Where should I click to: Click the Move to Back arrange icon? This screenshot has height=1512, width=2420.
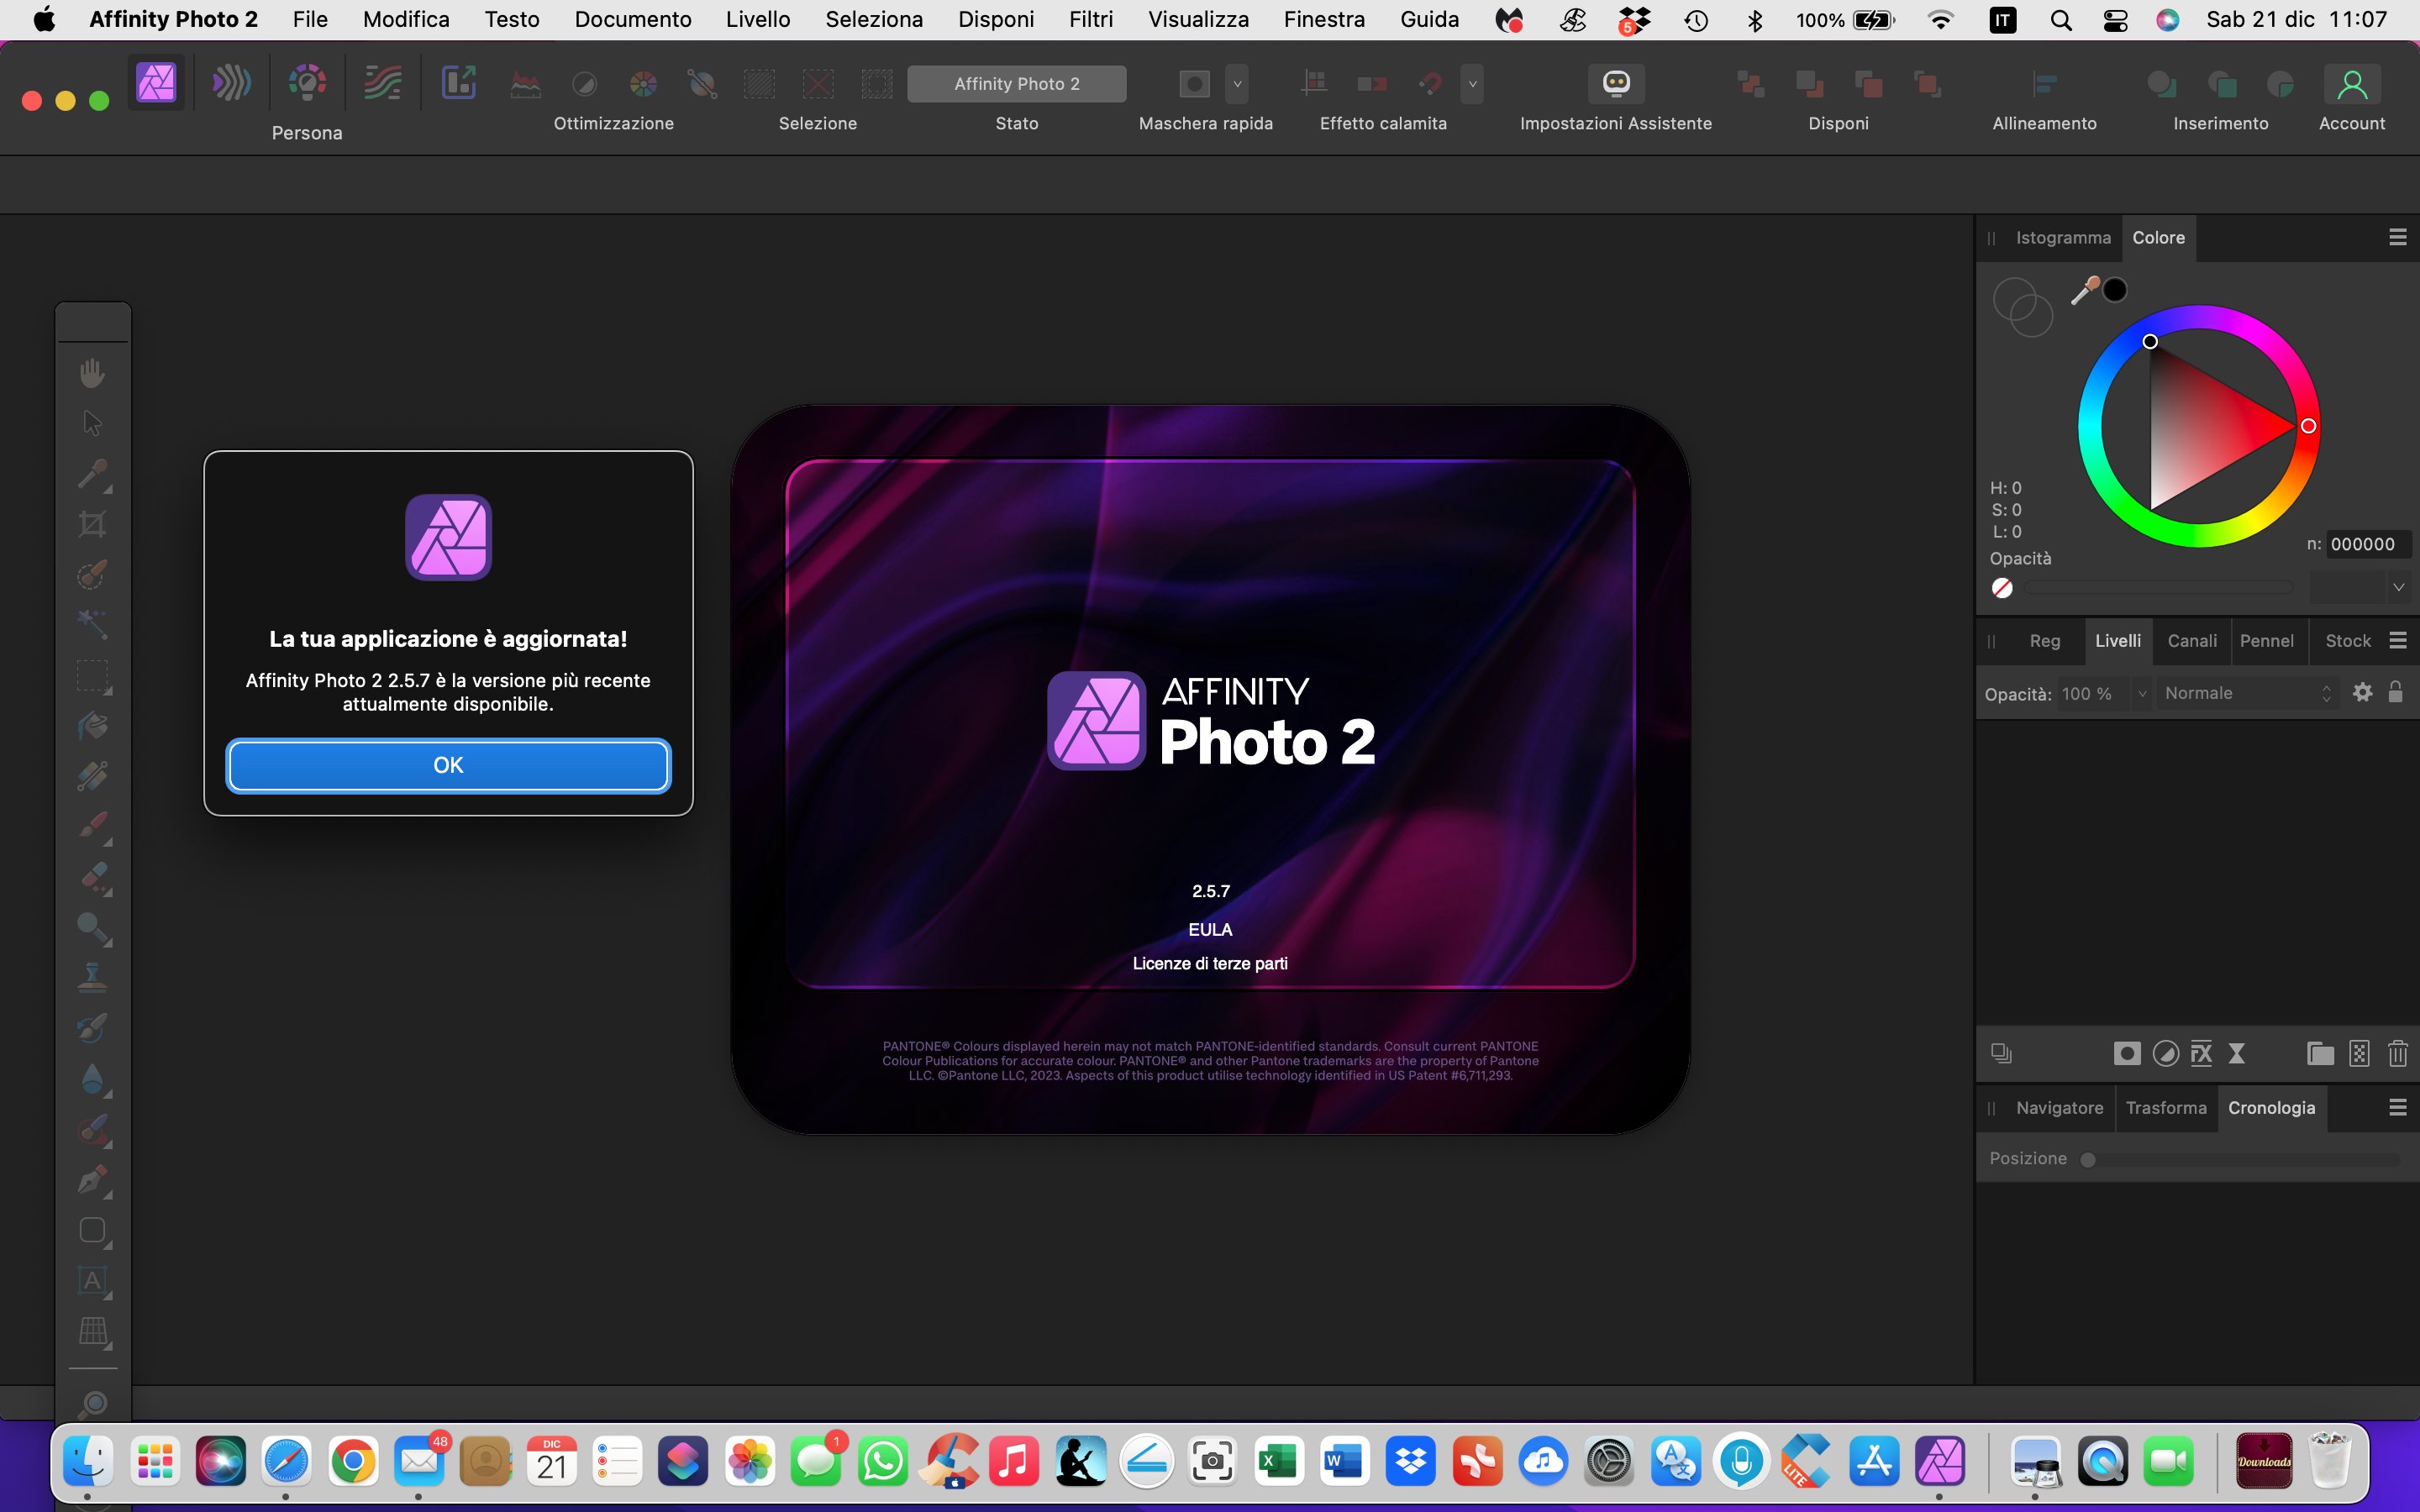click(x=1751, y=84)
